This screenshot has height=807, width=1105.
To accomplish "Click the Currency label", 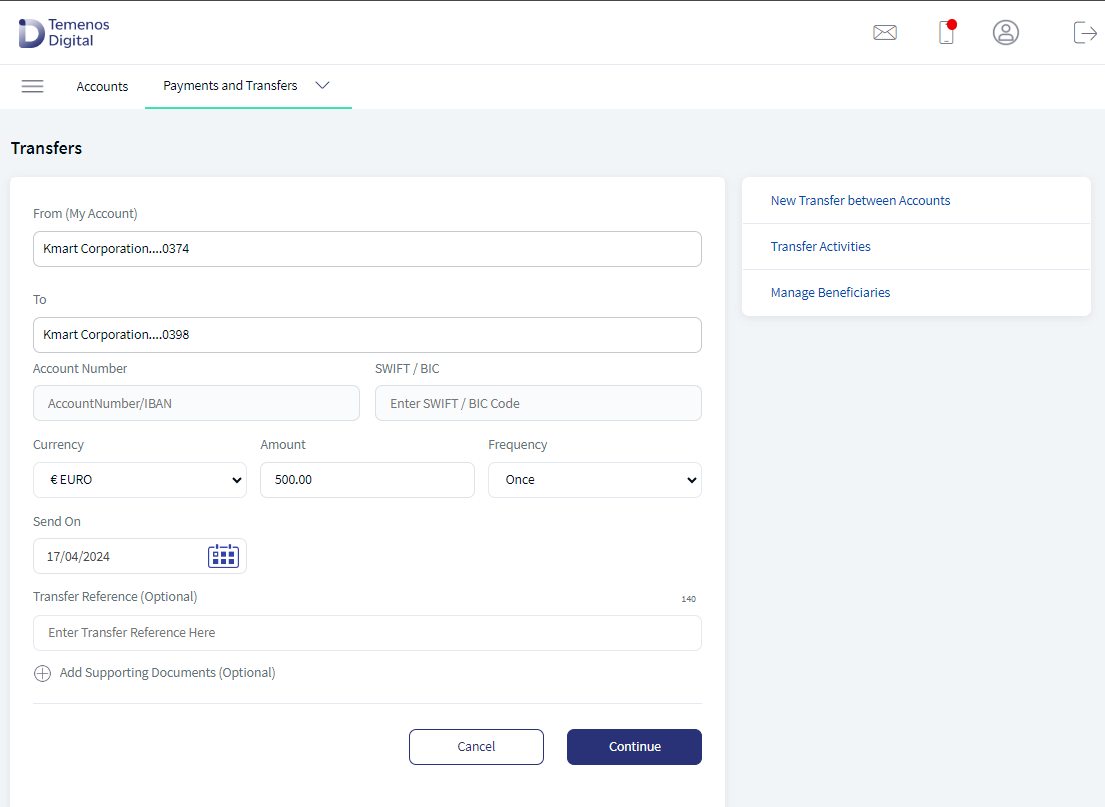I will pyautogui.click(x=58, y=445).
